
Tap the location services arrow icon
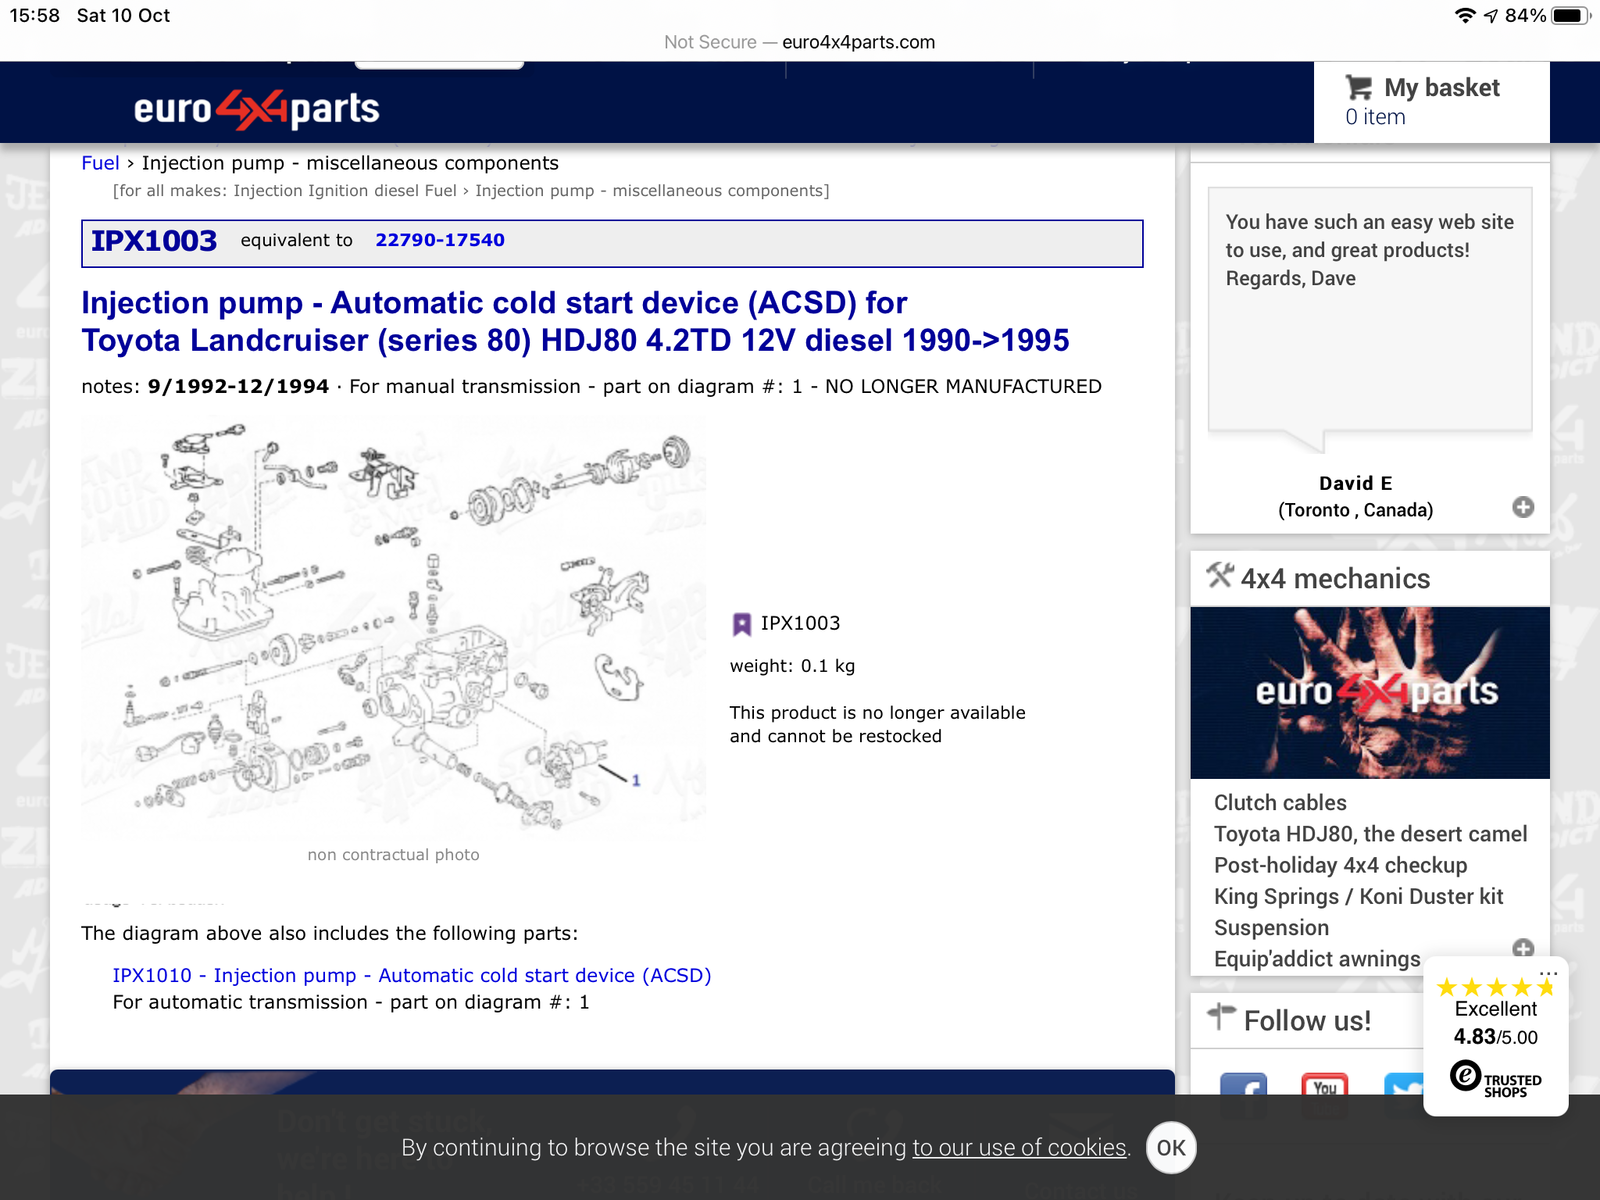pyautogui.click(x=1491, y=15)
